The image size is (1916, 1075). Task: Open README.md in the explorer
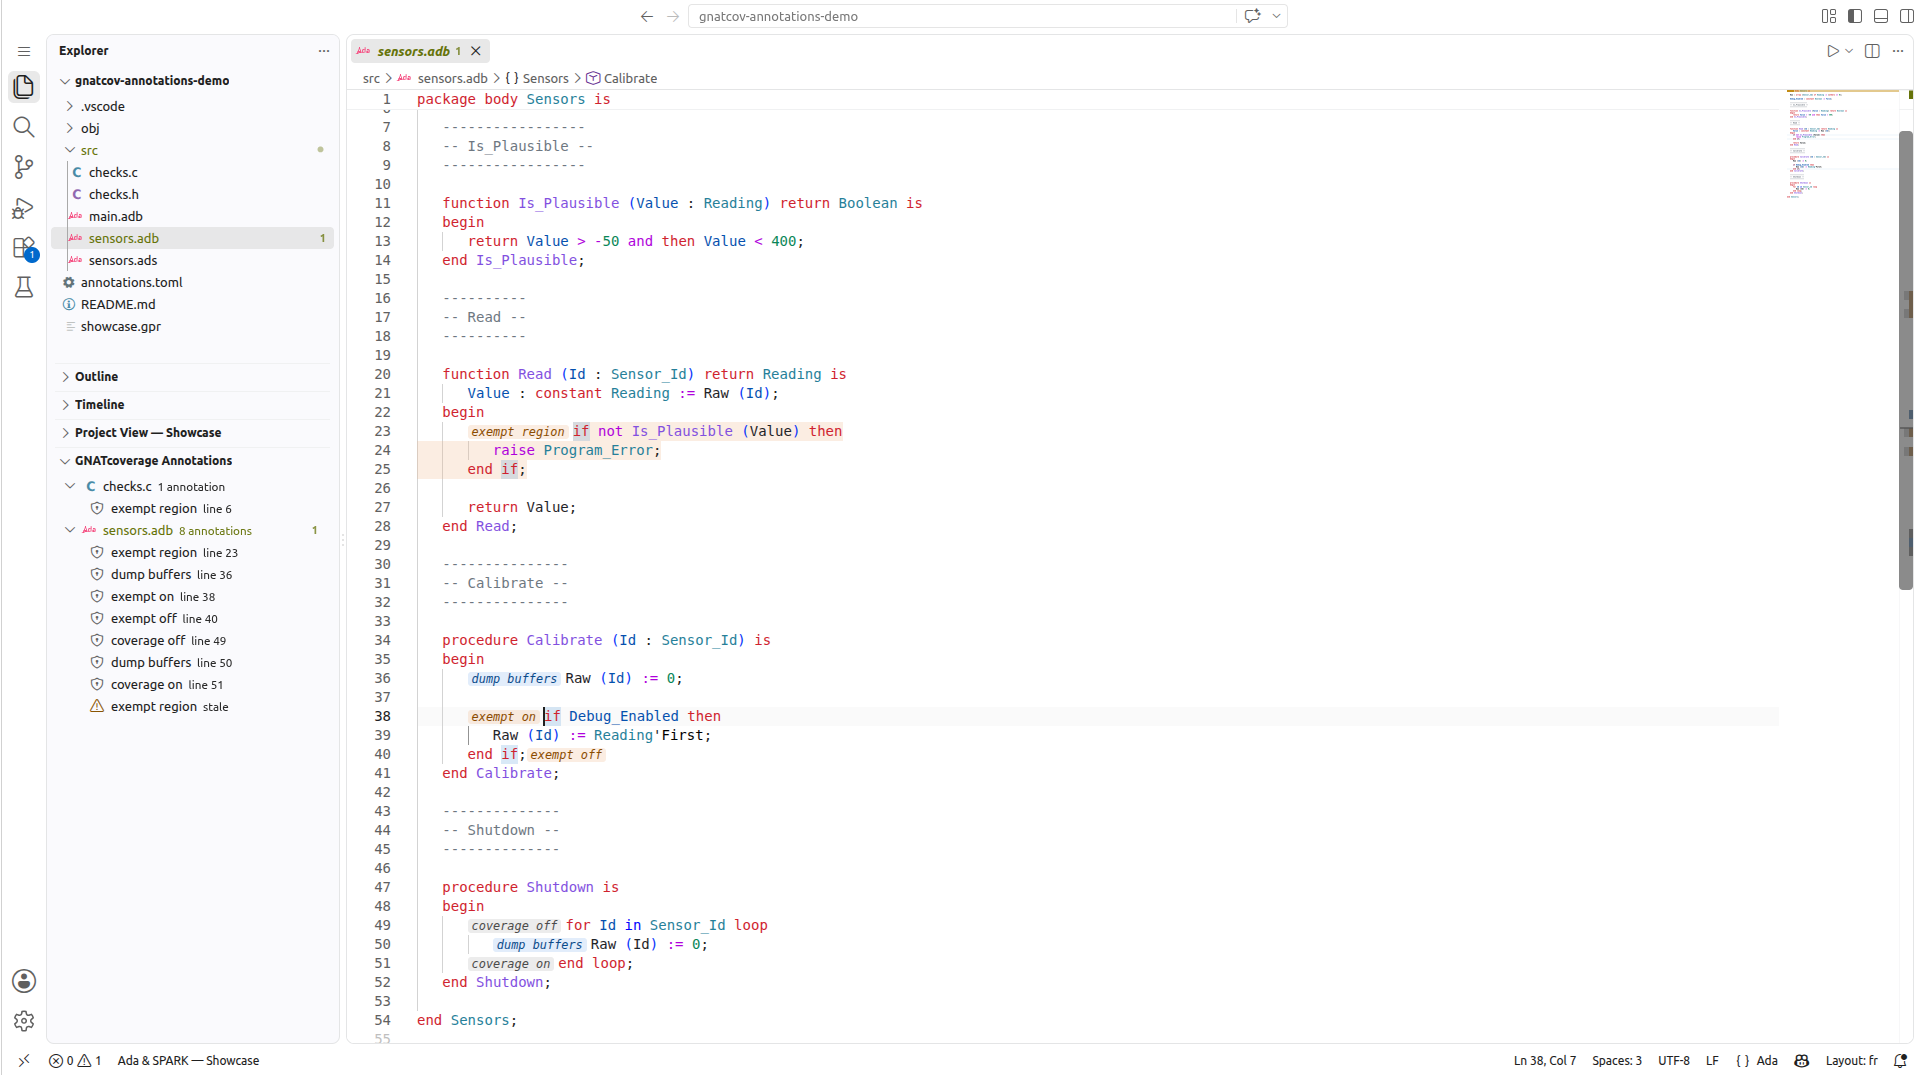click(192, 305)
